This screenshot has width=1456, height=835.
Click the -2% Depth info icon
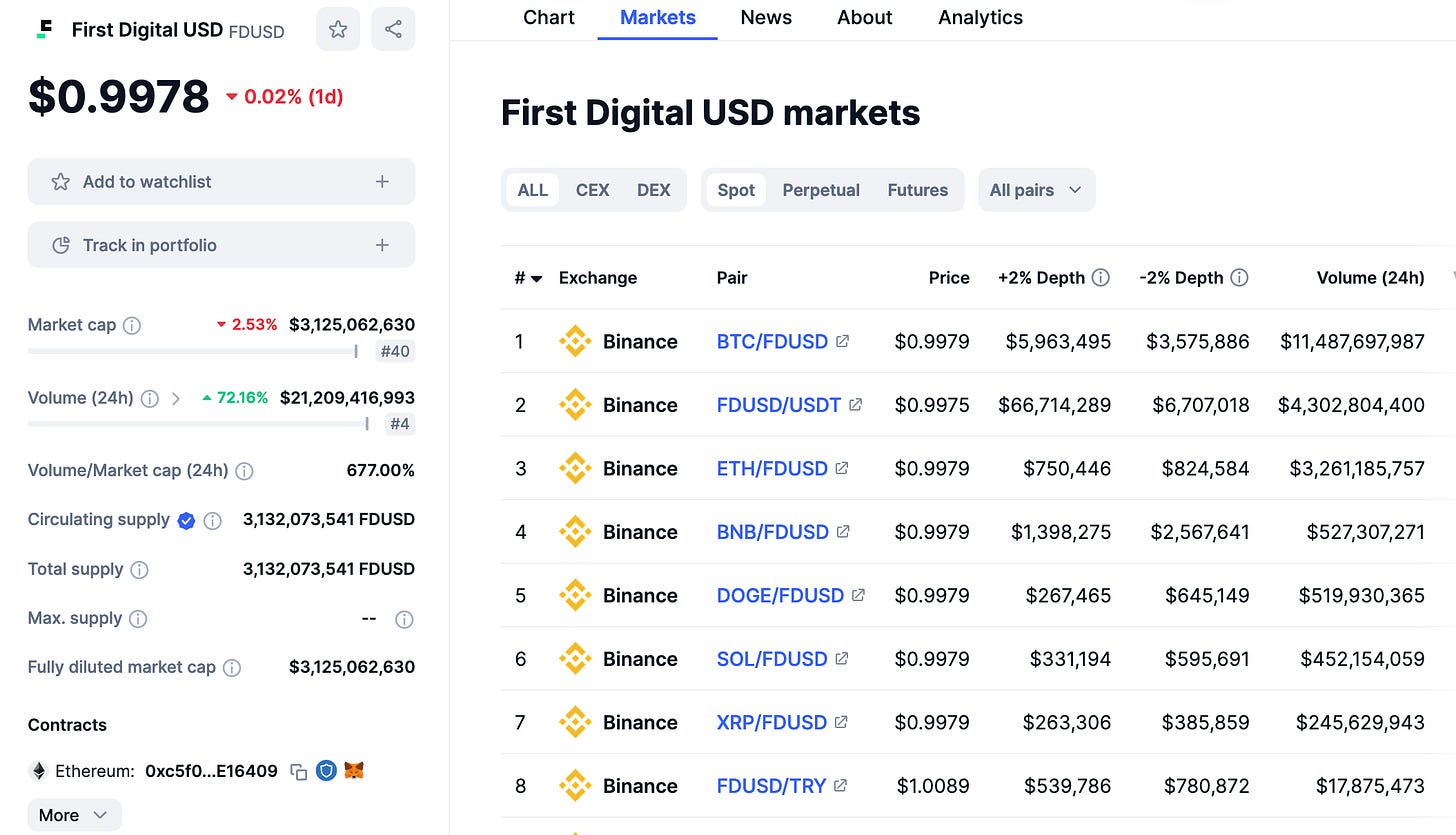tap(1239, 277)
